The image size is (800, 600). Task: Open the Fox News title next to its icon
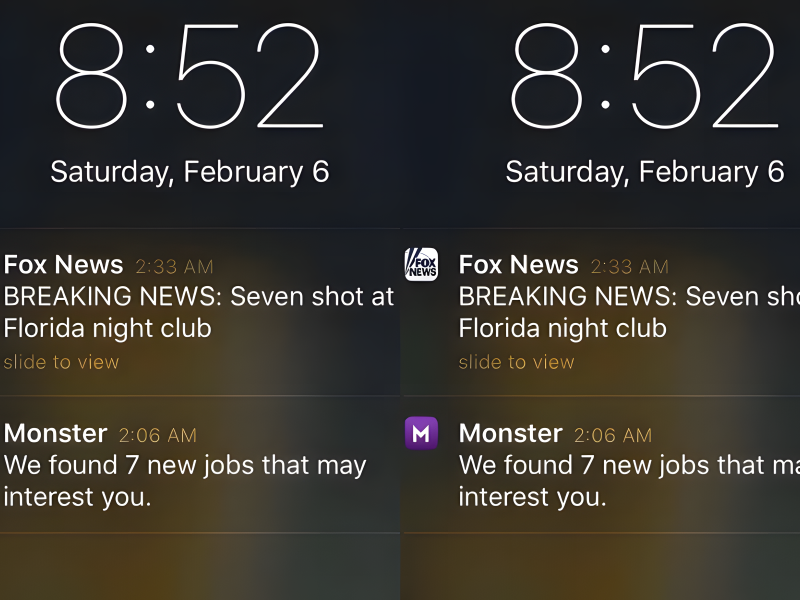518,265
